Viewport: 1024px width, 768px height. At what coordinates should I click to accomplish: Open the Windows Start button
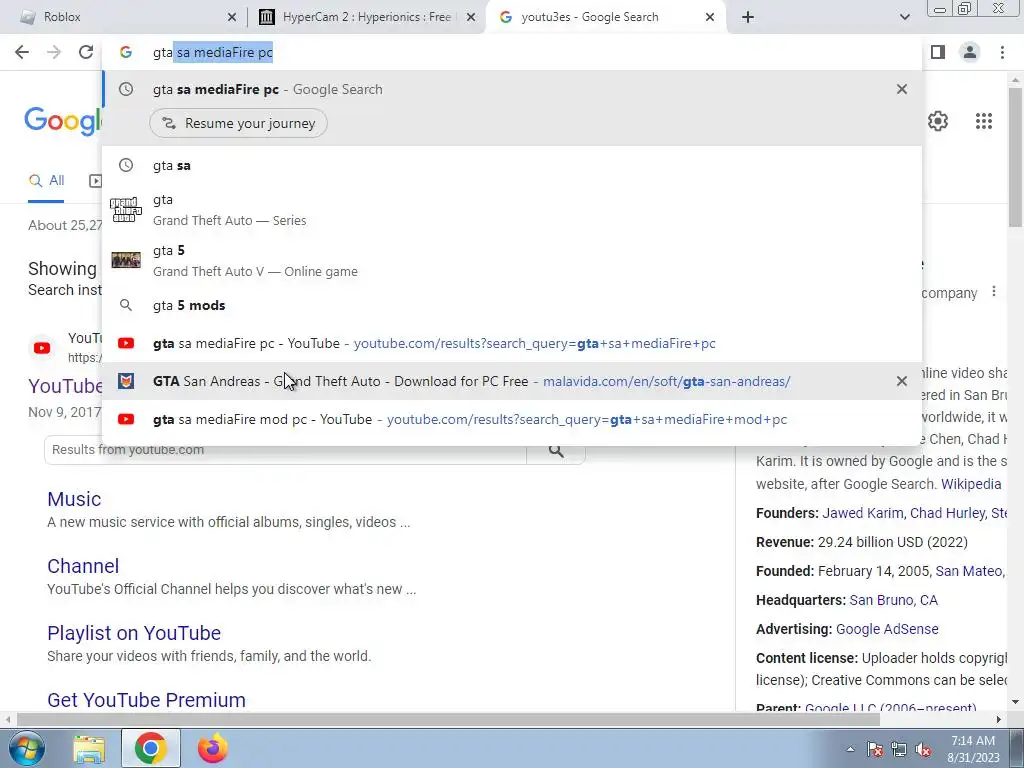[x=27, y=748]
